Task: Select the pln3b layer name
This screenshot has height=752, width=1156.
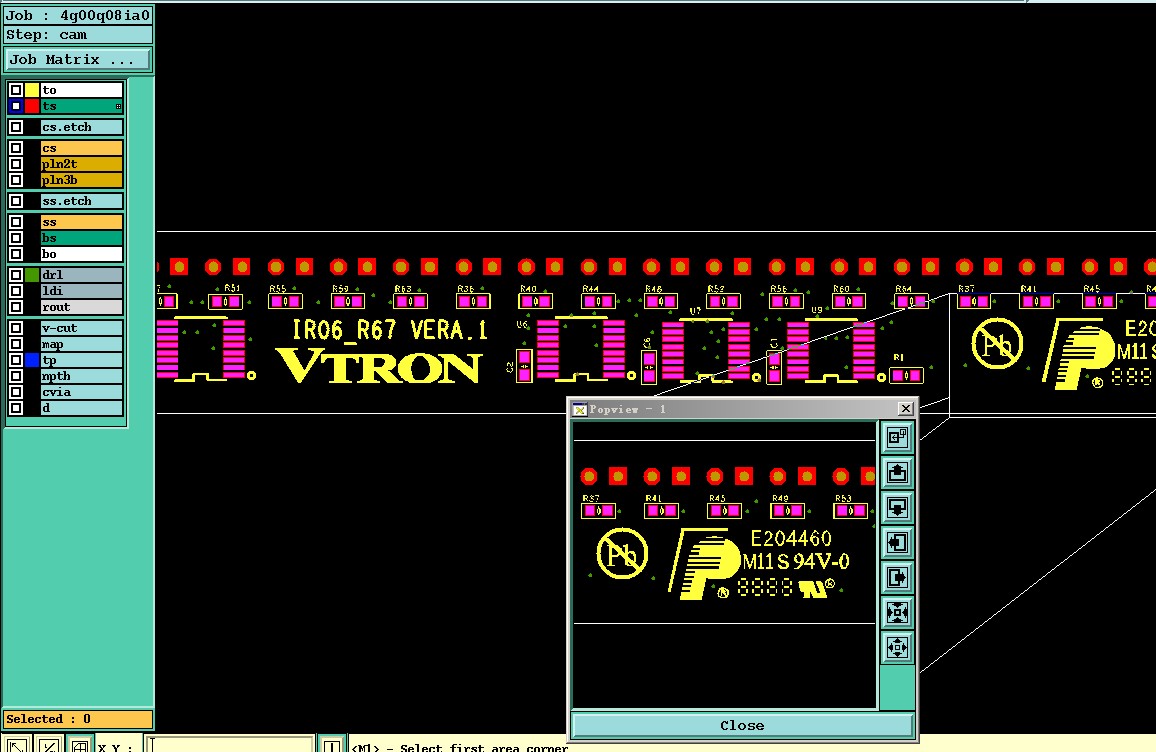Action: tap(81, 180)
